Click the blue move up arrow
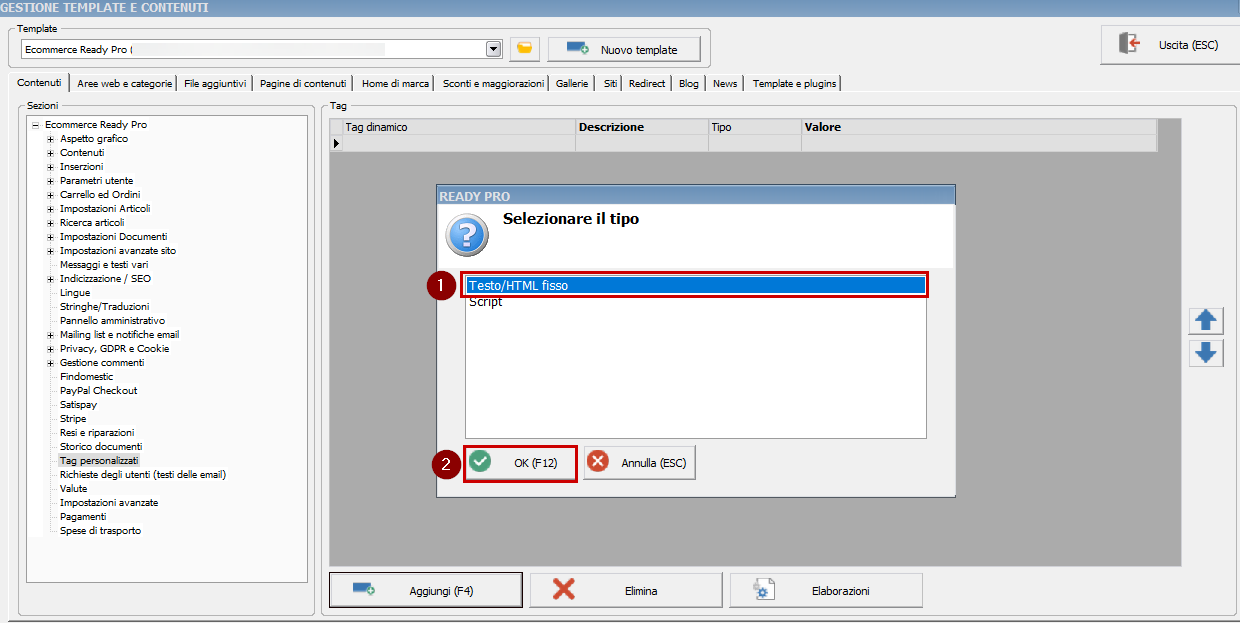1240x623 pixels. pyautogui.click(x=1206, y=321)
